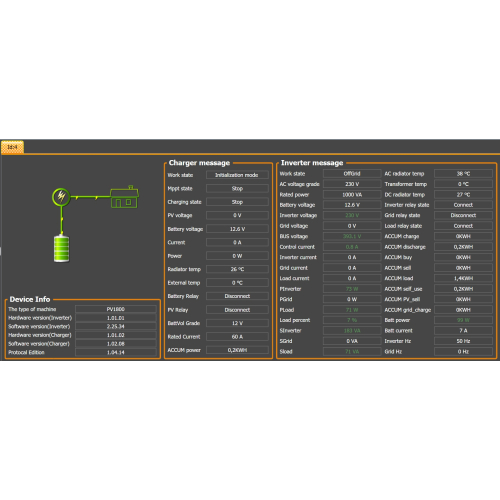The width and height of the screenshot is (500, 500).
Task: Click the house load icon
Action: 124,197
